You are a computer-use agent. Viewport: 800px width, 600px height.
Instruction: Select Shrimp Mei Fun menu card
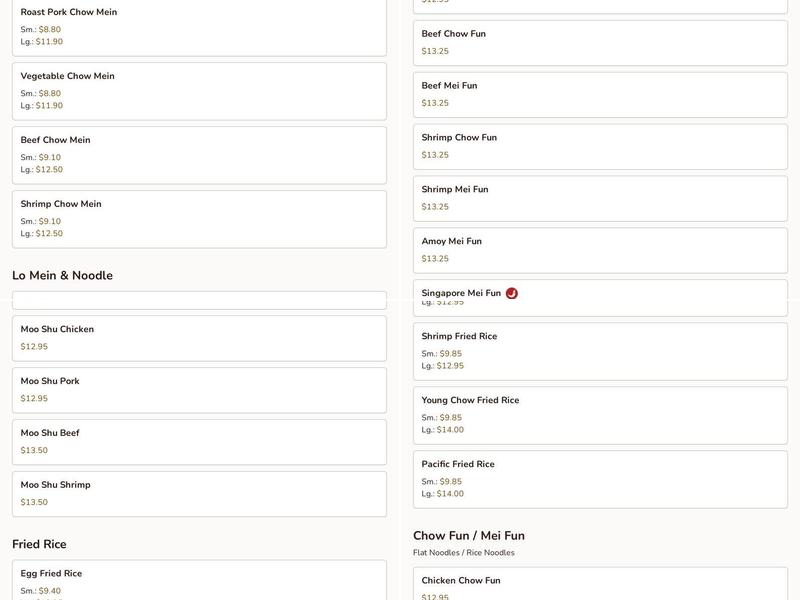pyautogui.click(x=600, y=198)
